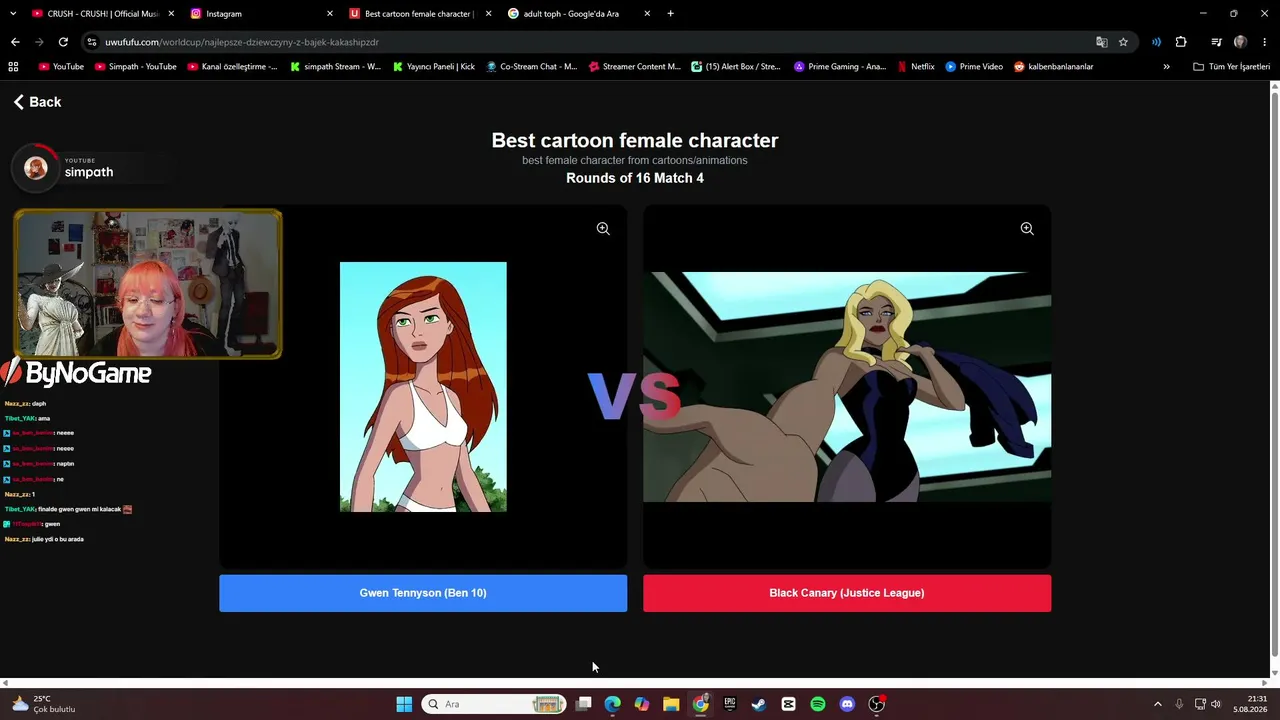Focus the uwufufu.com address bar
Viewport: 1280px width, 720px height.
coord(590,42)
